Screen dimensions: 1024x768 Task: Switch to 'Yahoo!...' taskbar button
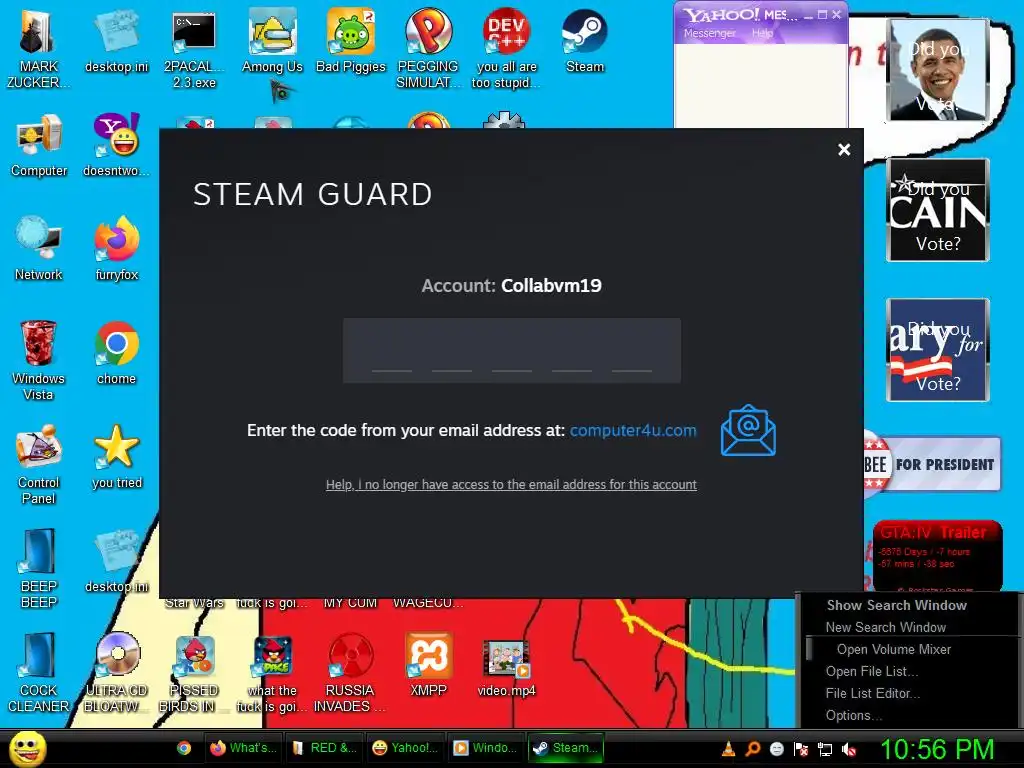pyautogui.click(x=405, y=748)
